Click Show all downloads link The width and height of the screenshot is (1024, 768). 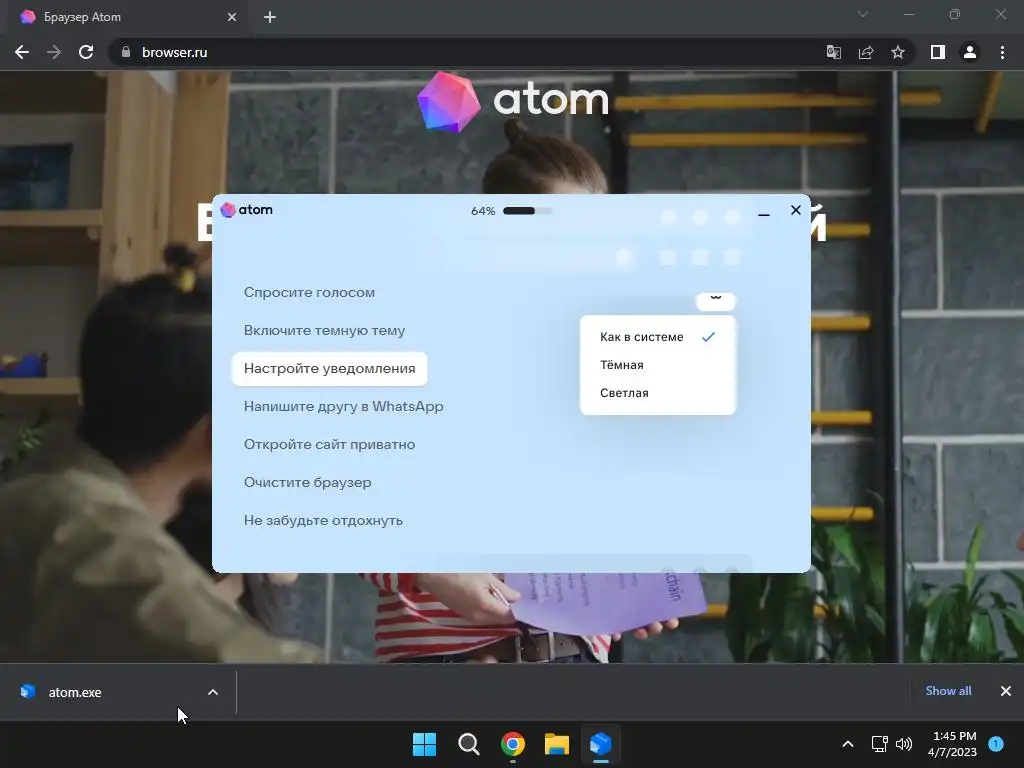[x=948, y=691]
